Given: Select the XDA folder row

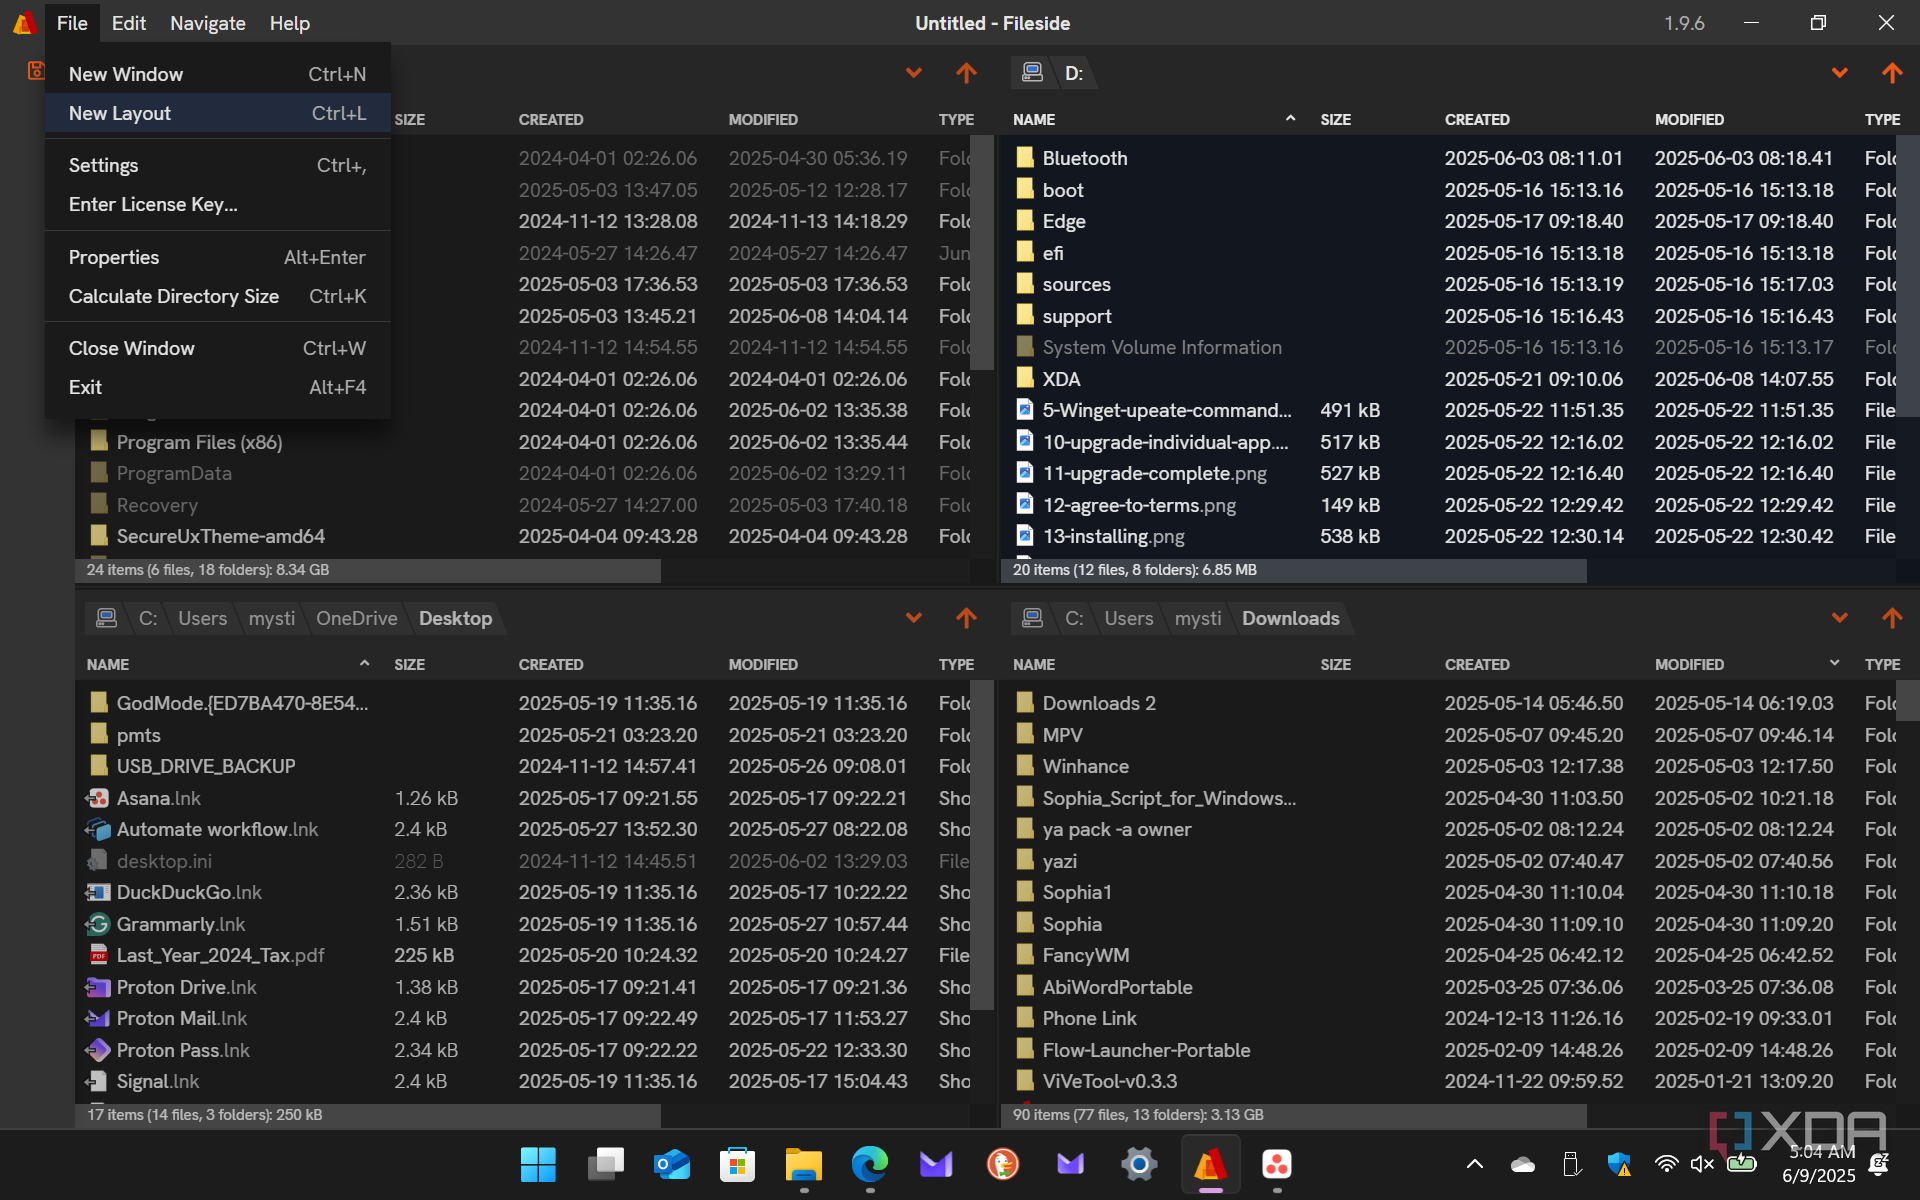Looking at the screenshot, I should pos(1447,379).
